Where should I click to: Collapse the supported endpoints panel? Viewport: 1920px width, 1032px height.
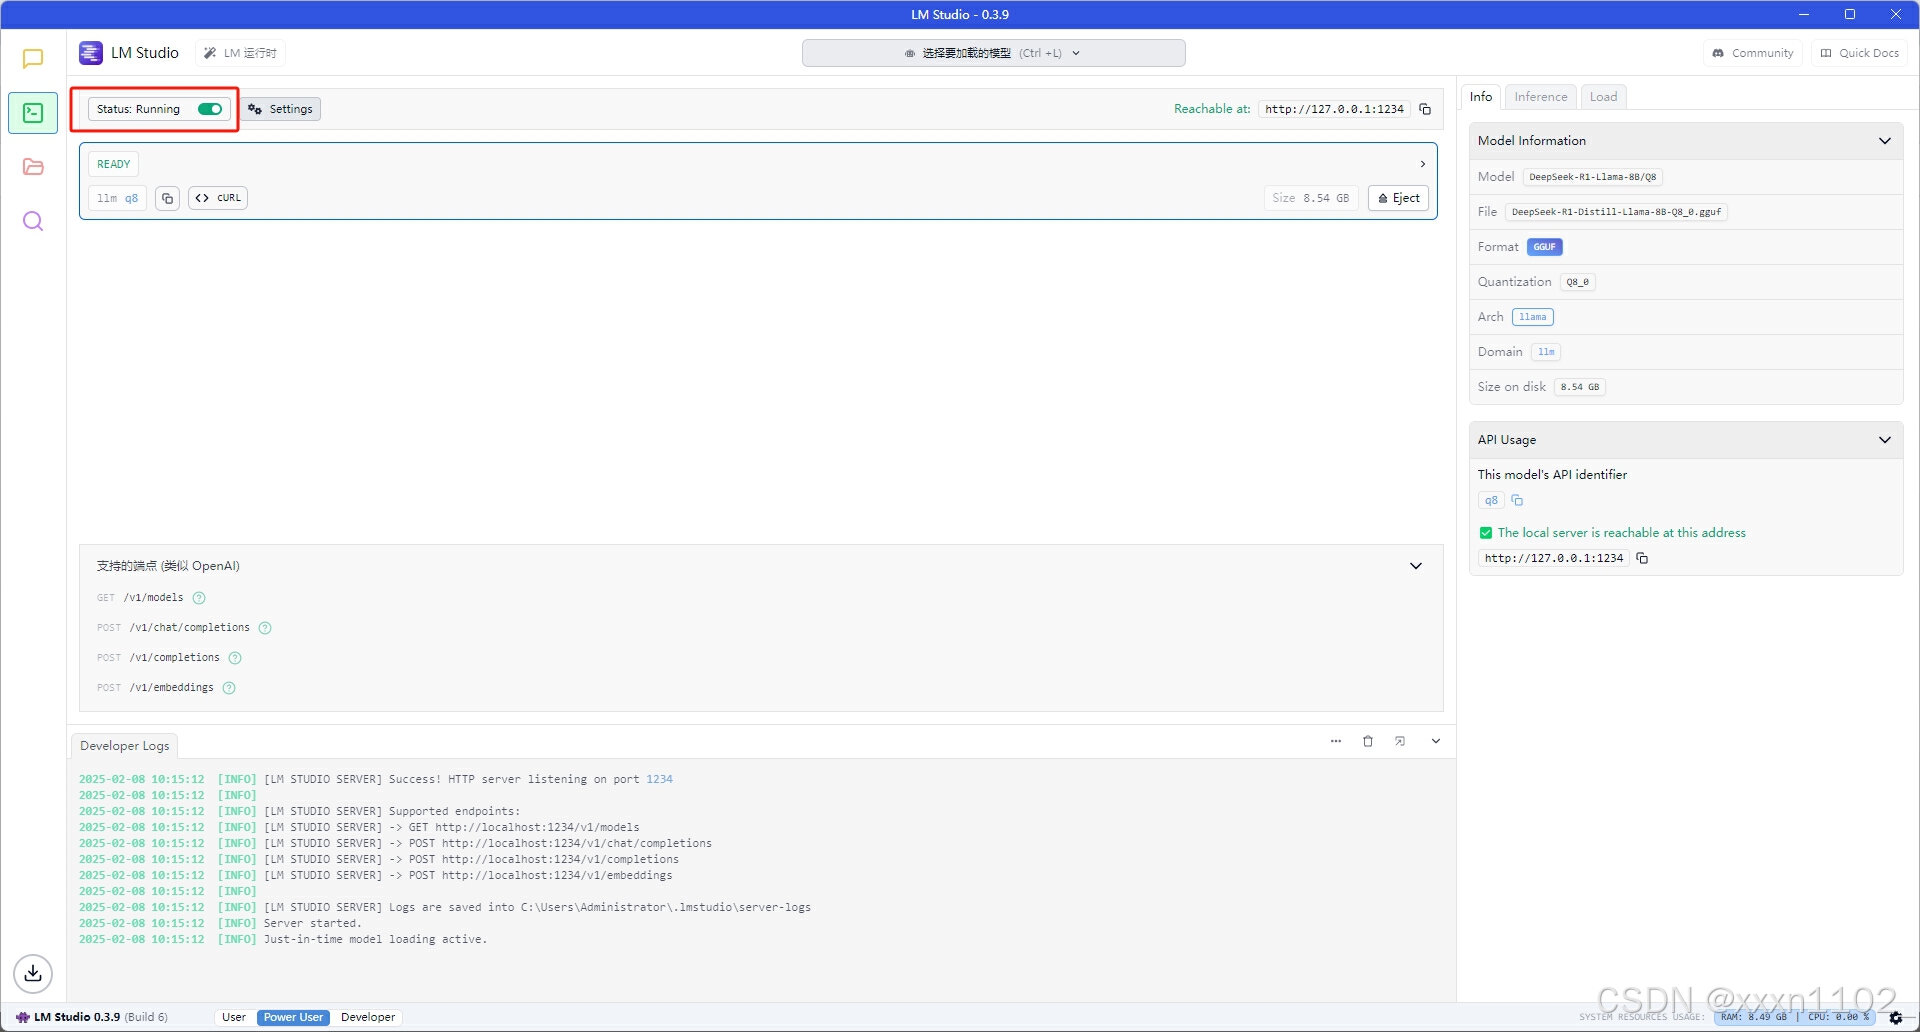pyautogui.click(x=1416, y=566)
